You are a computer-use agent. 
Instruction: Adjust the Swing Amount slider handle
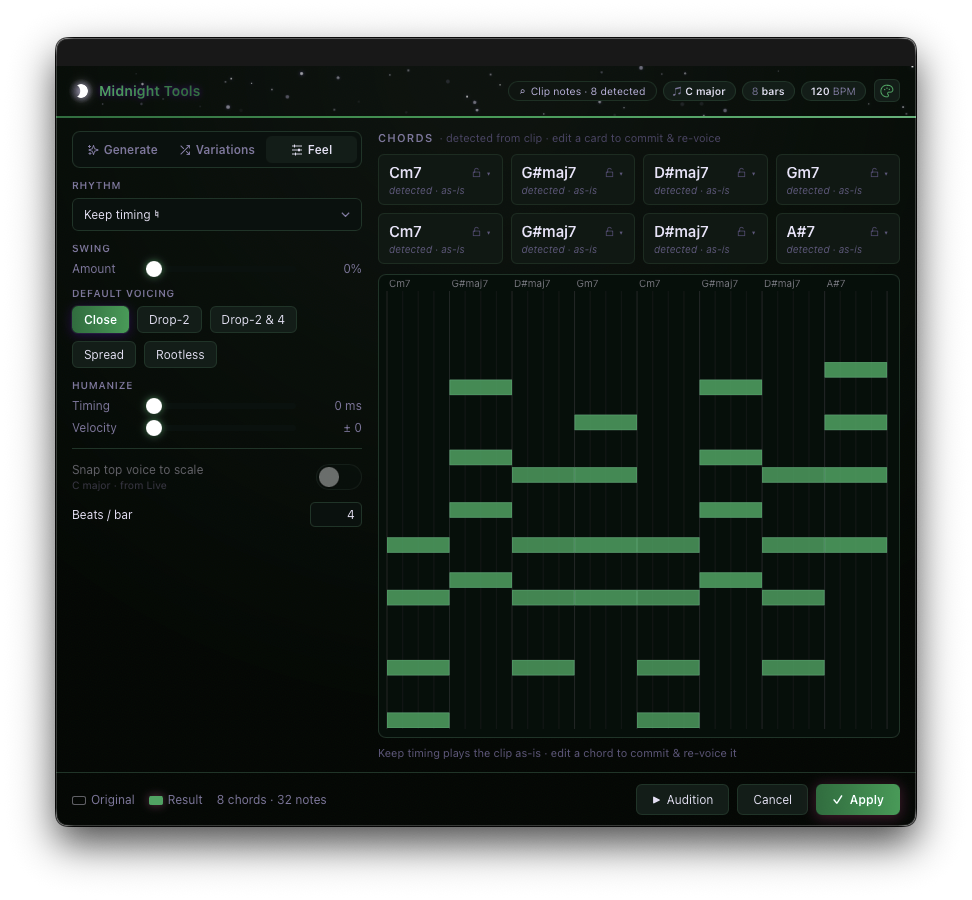coord(154,269)
